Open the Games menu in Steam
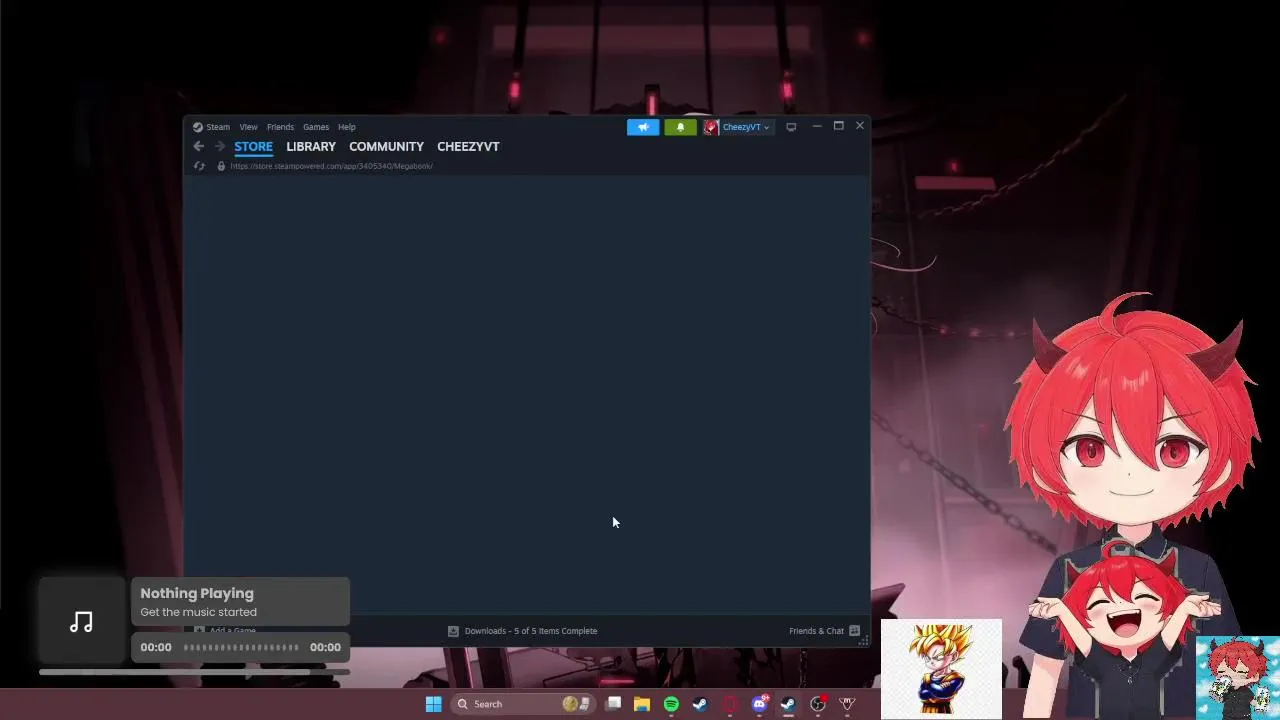Viewport: 1280px width, 720px height. [x=316, y=127]
